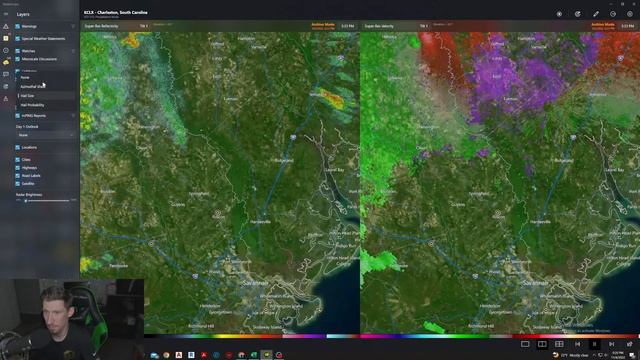
Task: Click the time display on reflectivity pane
Action: click(x=347, y=26)
